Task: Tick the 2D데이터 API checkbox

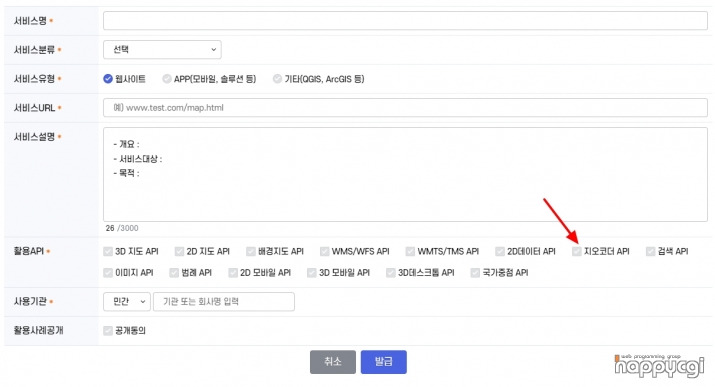Action: pyautogui.click(x=500, y=251)
